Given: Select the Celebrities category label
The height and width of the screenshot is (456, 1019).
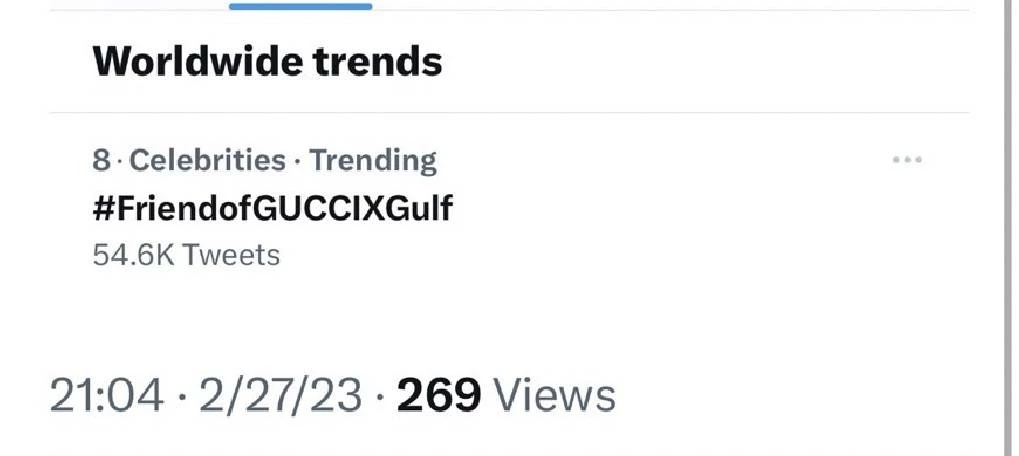Looking at the screenshot, I should [208, 160].
